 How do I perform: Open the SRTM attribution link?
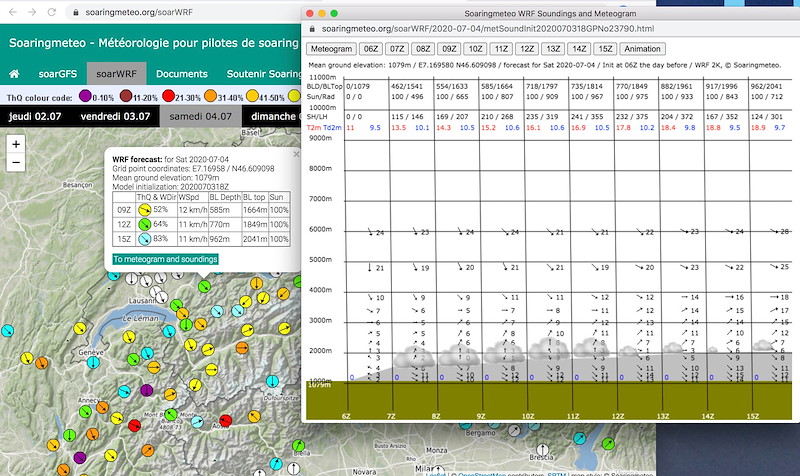pyautogui.click(x=557, y=474)
